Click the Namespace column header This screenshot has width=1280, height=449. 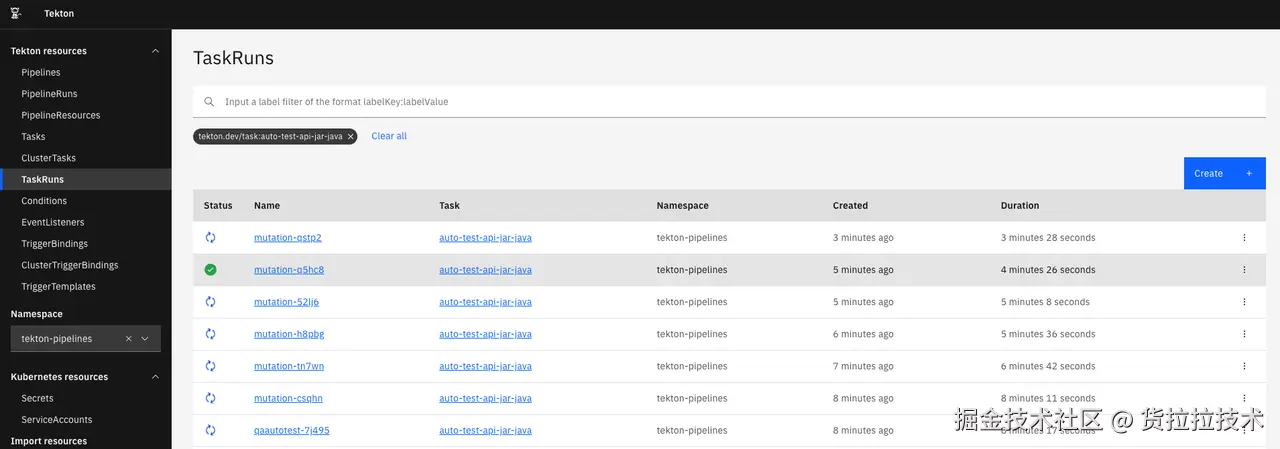point(682,205)
